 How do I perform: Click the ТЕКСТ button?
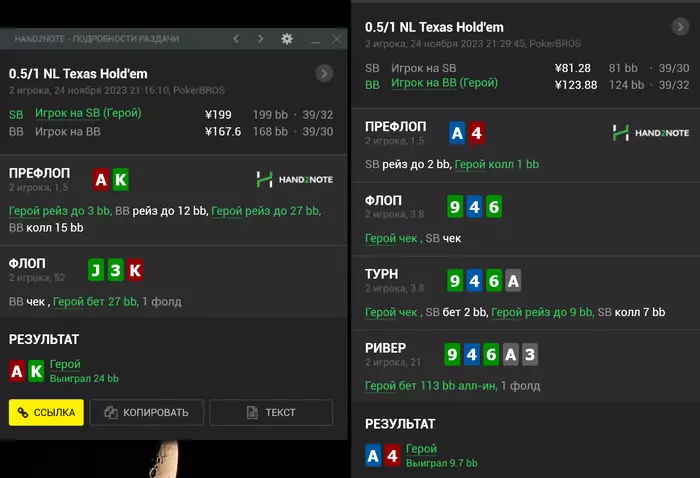tap(271, 412)
